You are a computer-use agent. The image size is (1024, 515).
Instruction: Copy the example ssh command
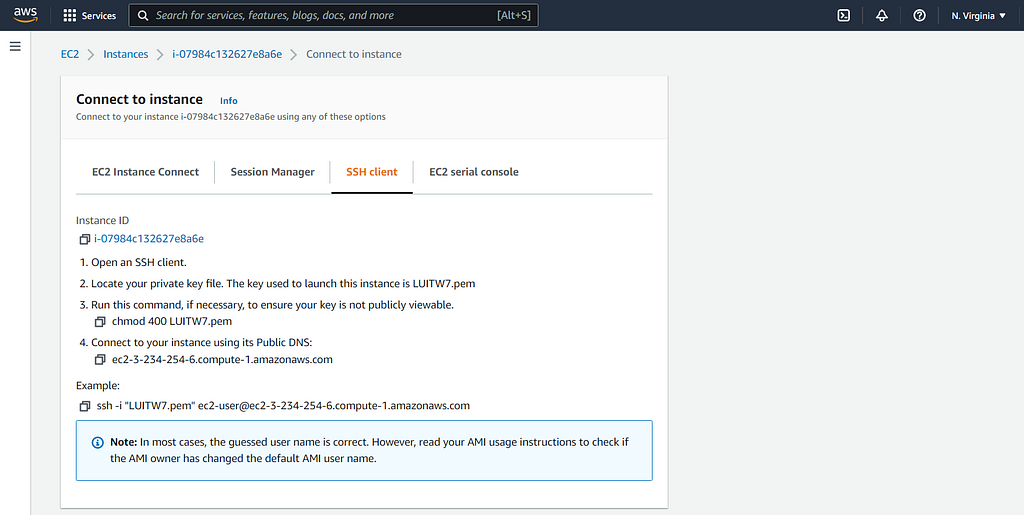coord(84,406)
